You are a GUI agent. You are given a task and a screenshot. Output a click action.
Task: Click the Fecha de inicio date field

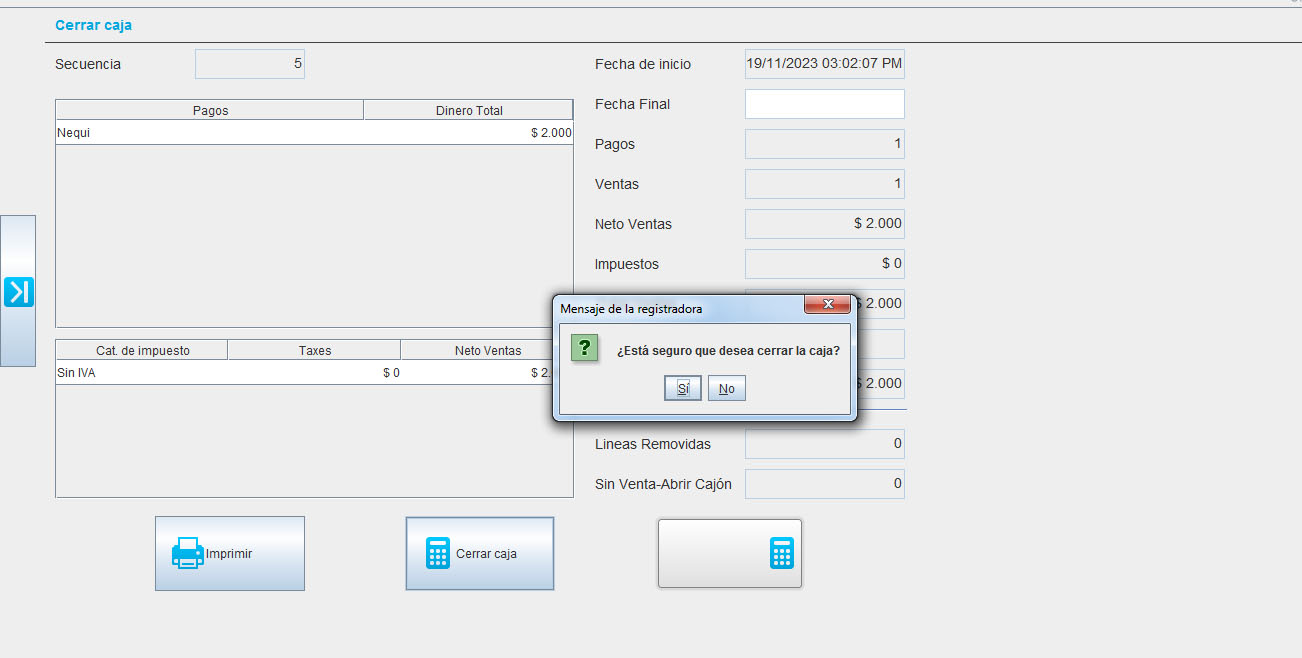(824, 64)
